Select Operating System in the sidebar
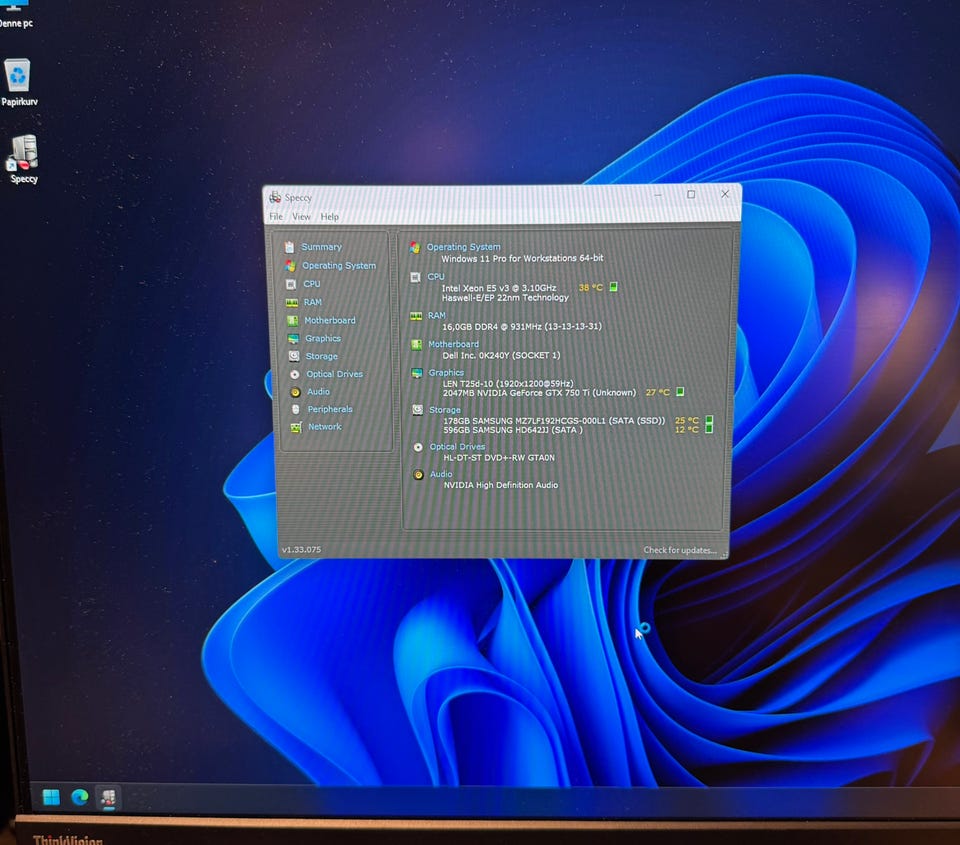The height and width of the screenshot is (845, 960). (x=339, y=266)
